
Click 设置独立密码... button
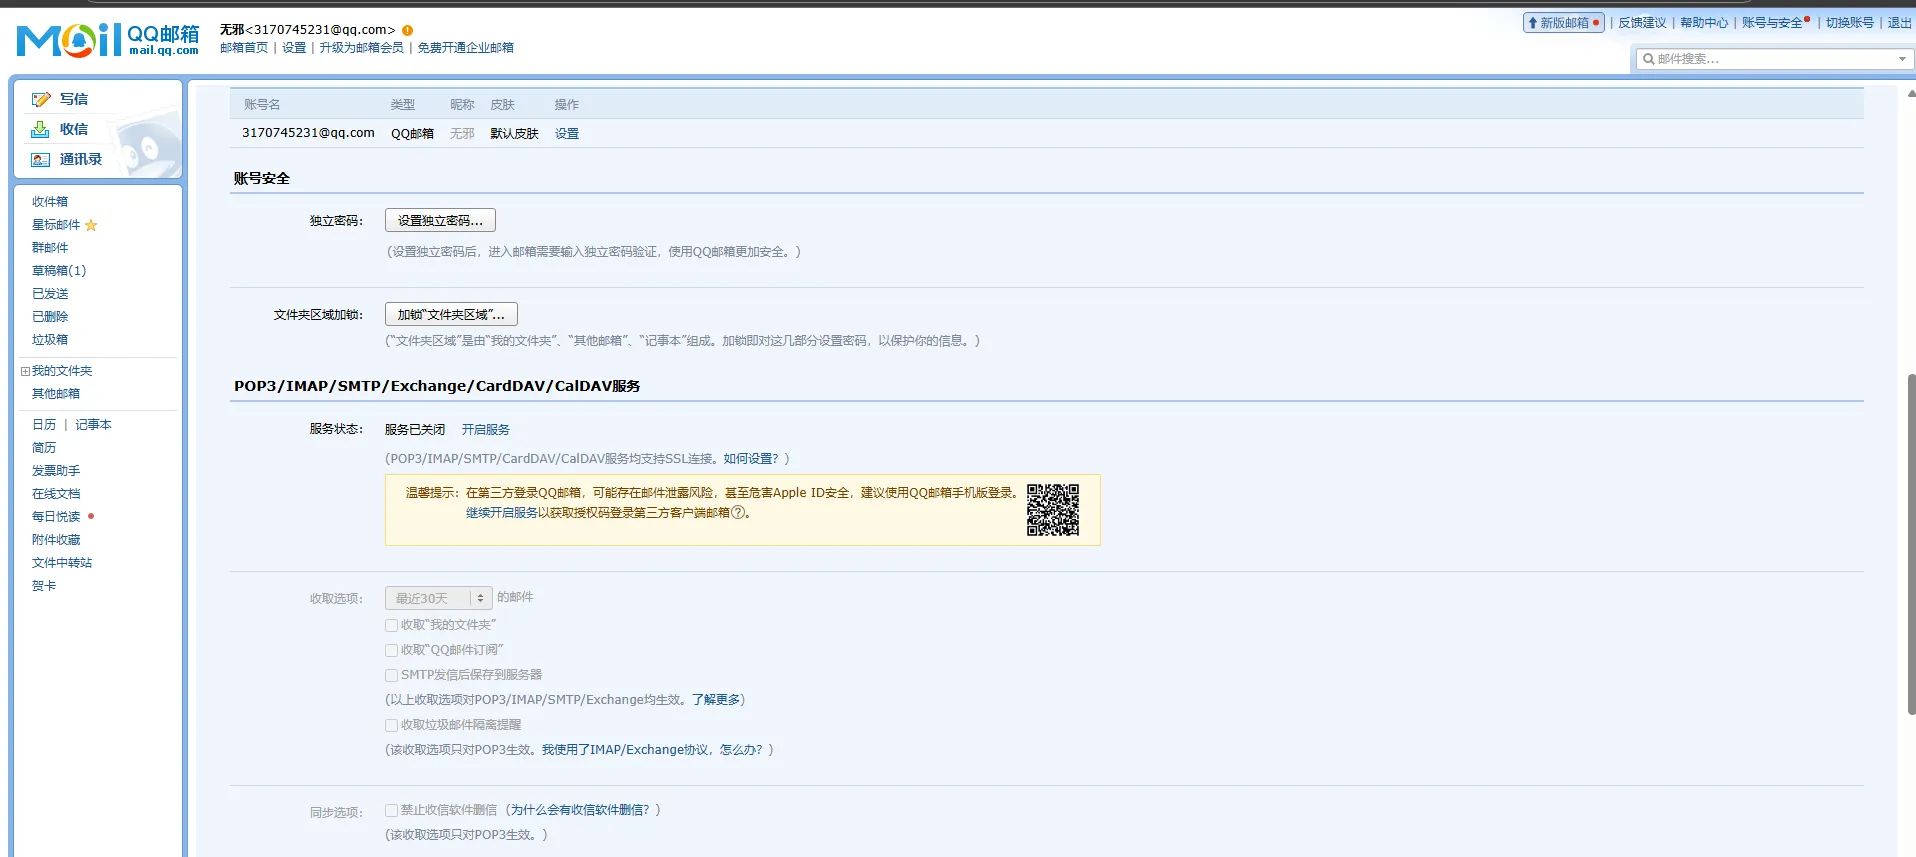coord(440,220)
